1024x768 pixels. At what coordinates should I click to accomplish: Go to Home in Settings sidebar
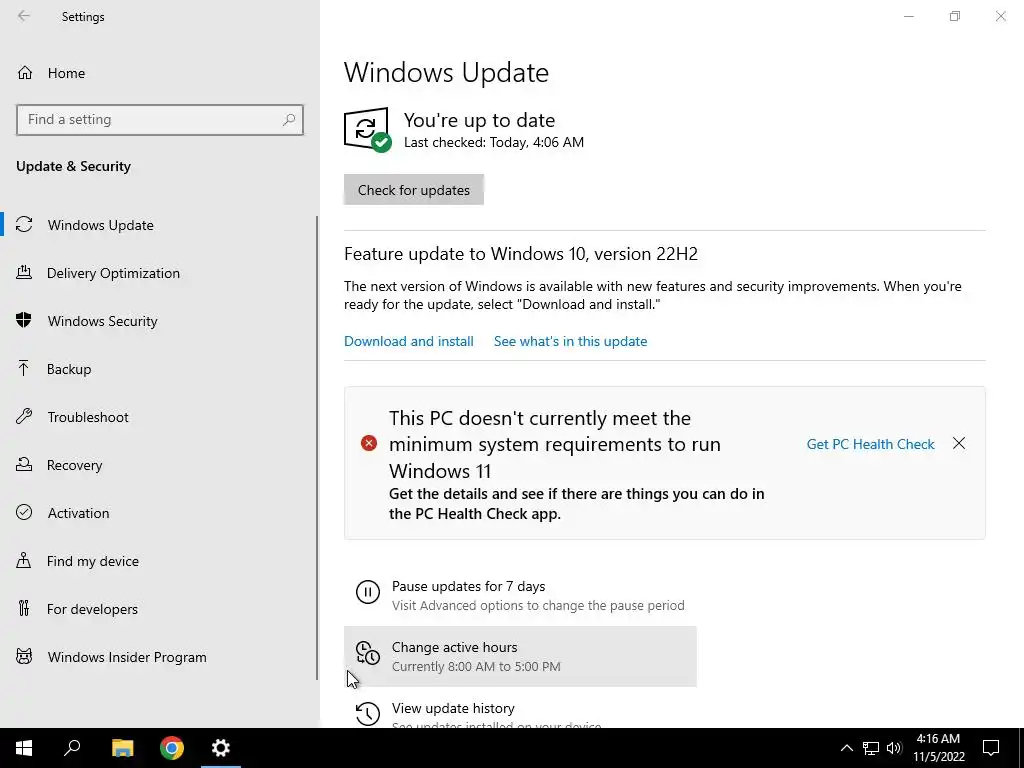(x=66, y=73)
